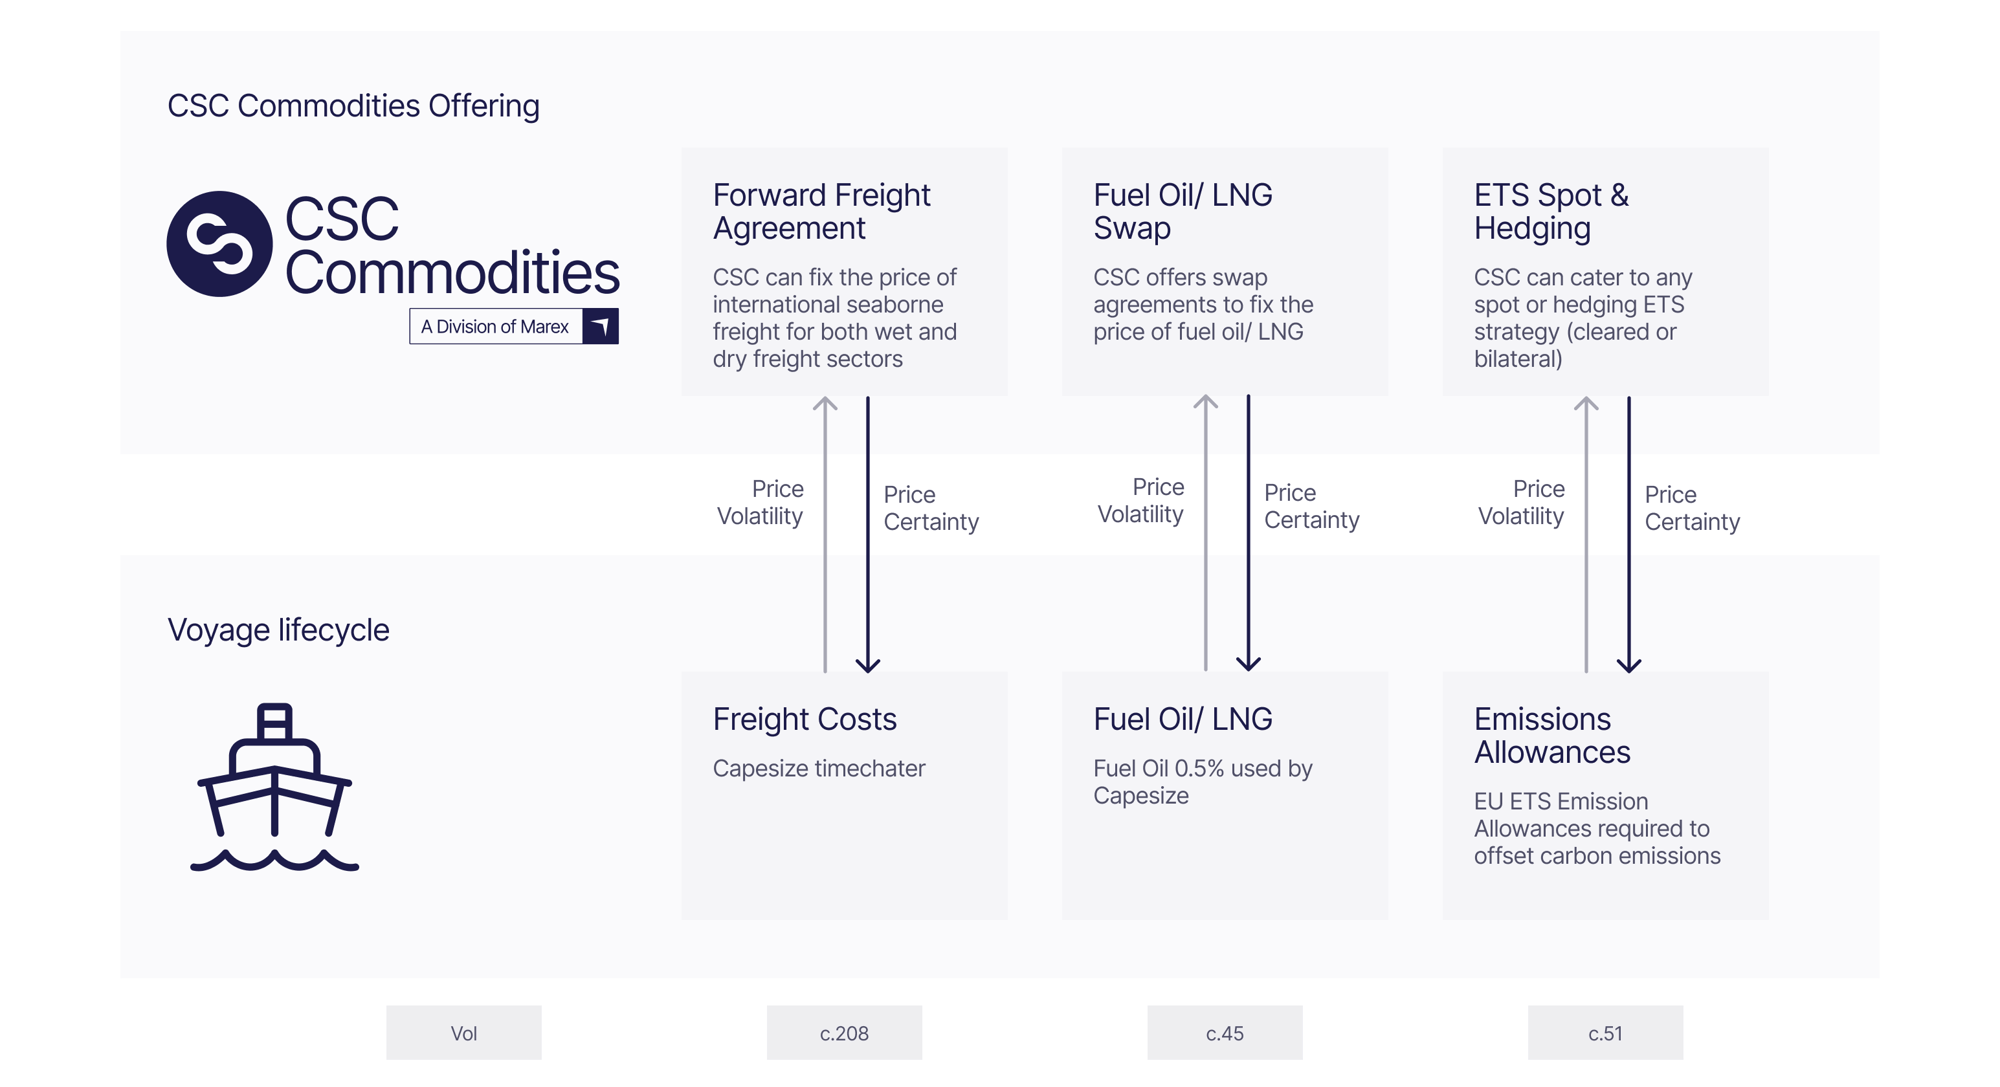This screenshot has width=2000, height=1087.
Task: Click the Price Certainty down arrow above Freight Costs
Action: pos(868,534)
